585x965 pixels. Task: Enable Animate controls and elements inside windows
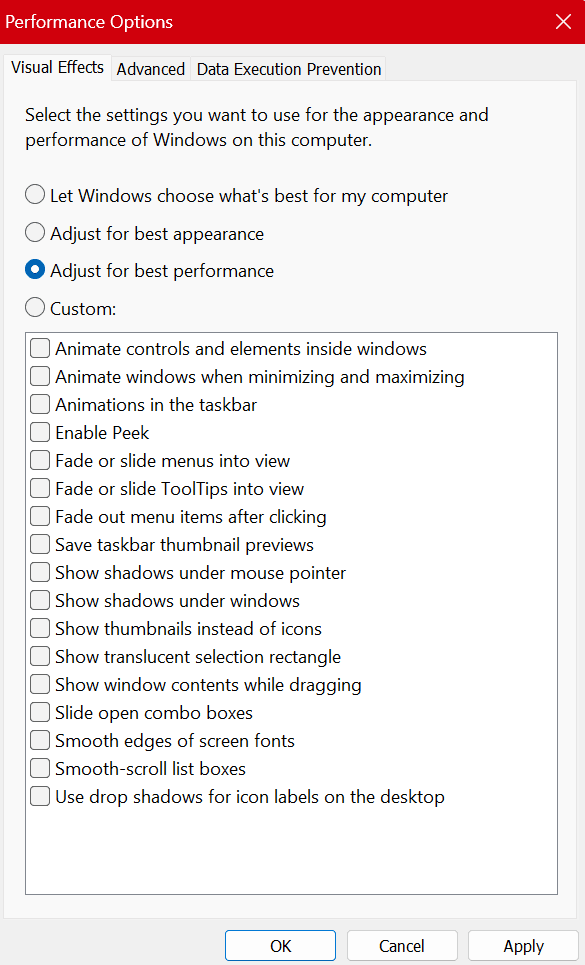[39, 348]
